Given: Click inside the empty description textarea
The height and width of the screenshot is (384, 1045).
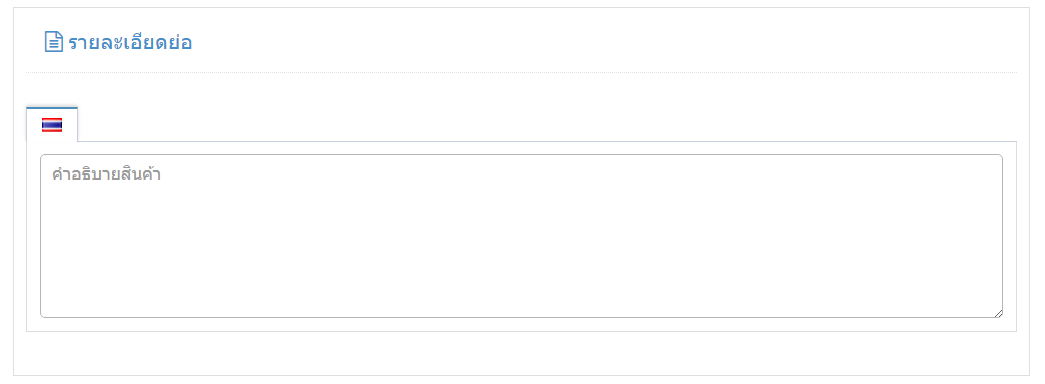Looking at the screenshot, I should (x=521, y=236).
